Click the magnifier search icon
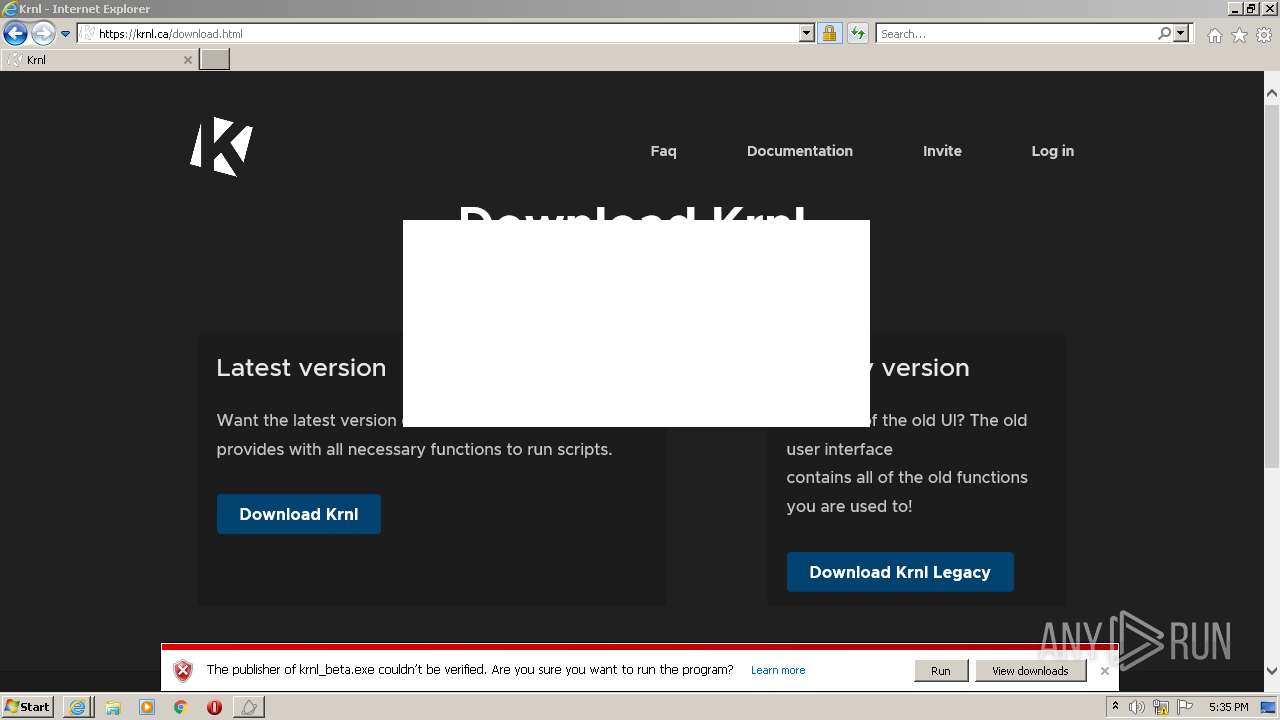 click(1164, 34)
